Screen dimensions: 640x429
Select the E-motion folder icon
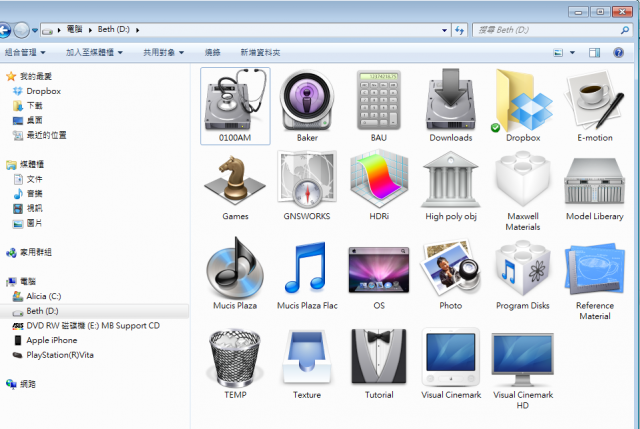(x=595, y=100)
